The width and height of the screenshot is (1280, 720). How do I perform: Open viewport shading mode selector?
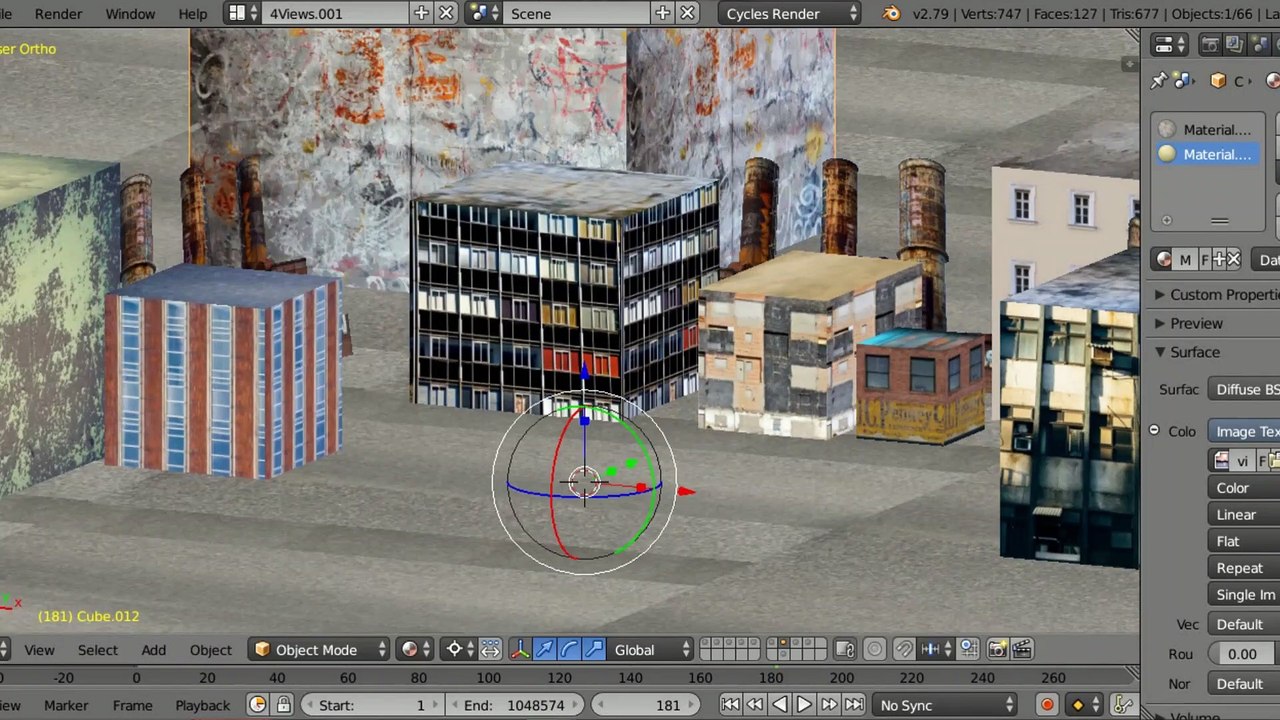tap(415, 650)
